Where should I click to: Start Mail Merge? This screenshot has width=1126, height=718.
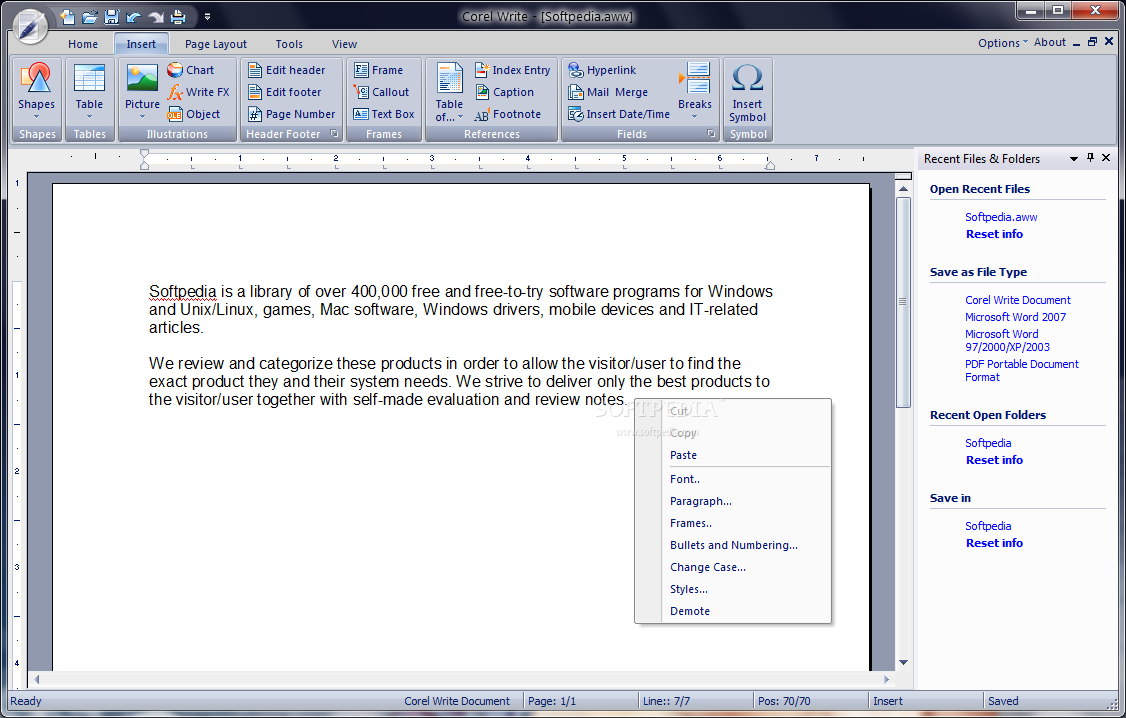click(608, 92)
